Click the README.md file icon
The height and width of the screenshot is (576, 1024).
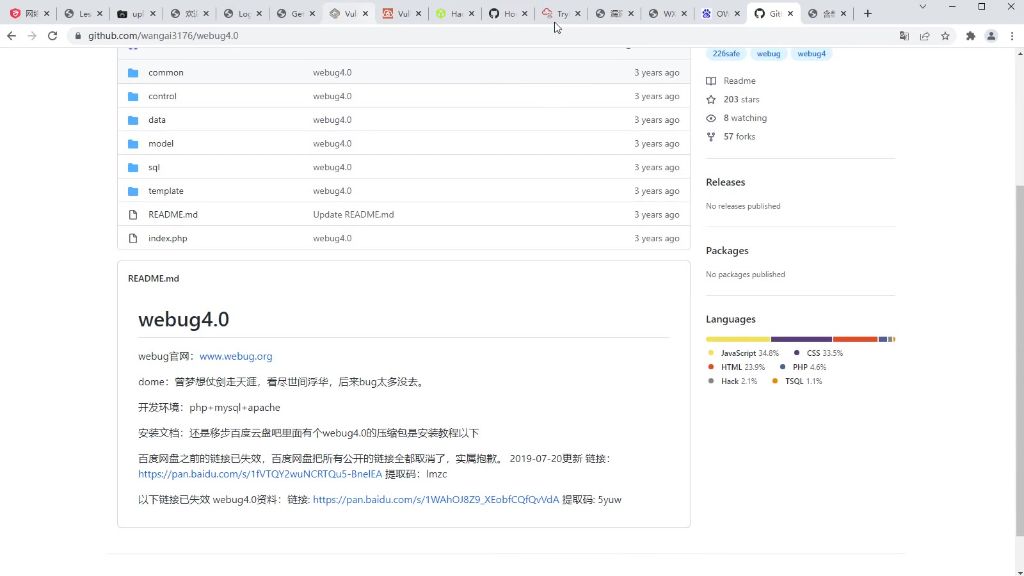click(133, 215)
